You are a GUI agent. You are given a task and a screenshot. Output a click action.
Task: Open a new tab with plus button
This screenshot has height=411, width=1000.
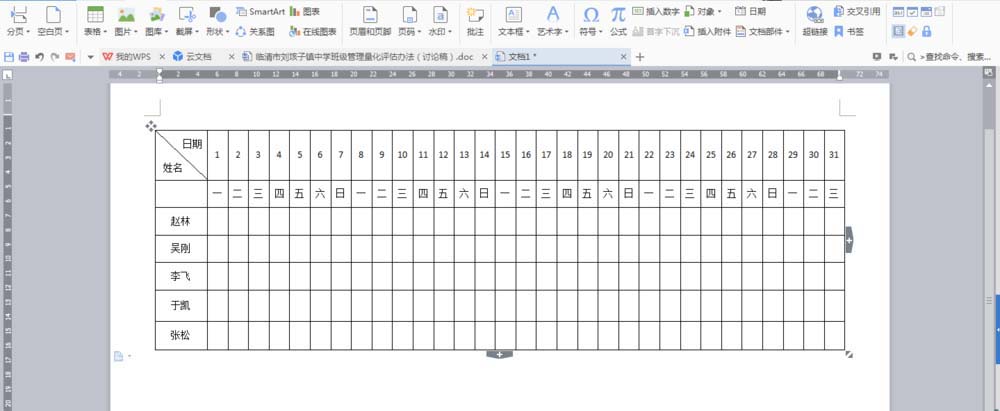point(640,57)
